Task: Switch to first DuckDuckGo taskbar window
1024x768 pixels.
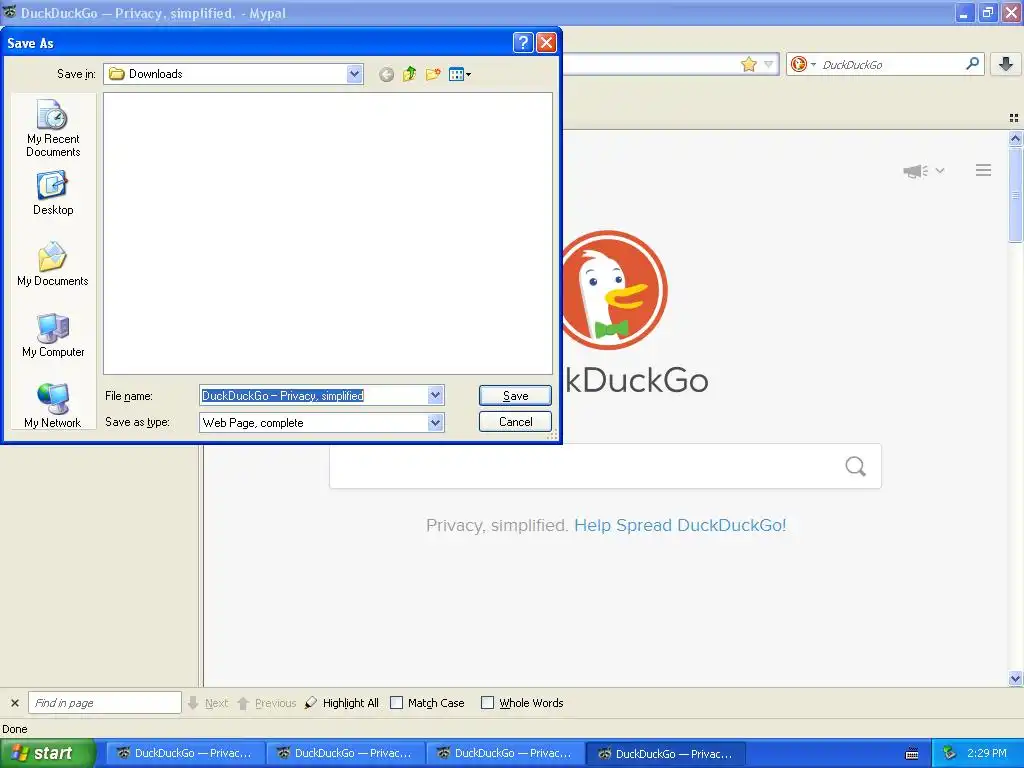Action: pyautogui.click(x=185, y=754)
